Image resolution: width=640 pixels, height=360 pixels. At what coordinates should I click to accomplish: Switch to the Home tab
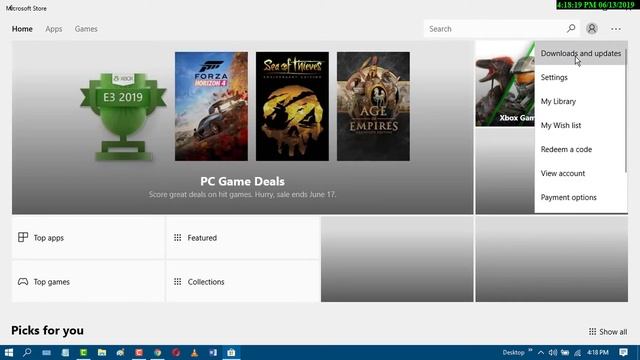[22, 29]
